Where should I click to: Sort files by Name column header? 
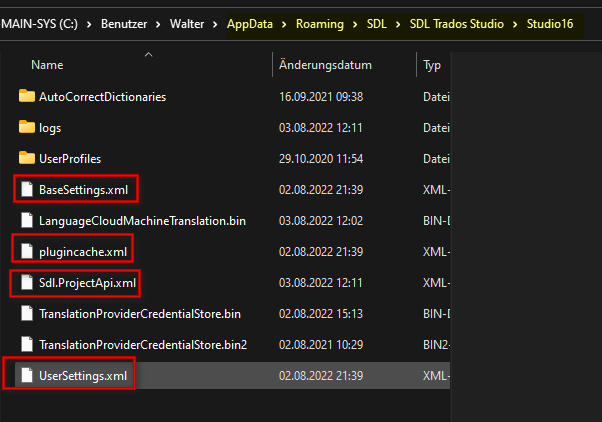tap(47, 65)
